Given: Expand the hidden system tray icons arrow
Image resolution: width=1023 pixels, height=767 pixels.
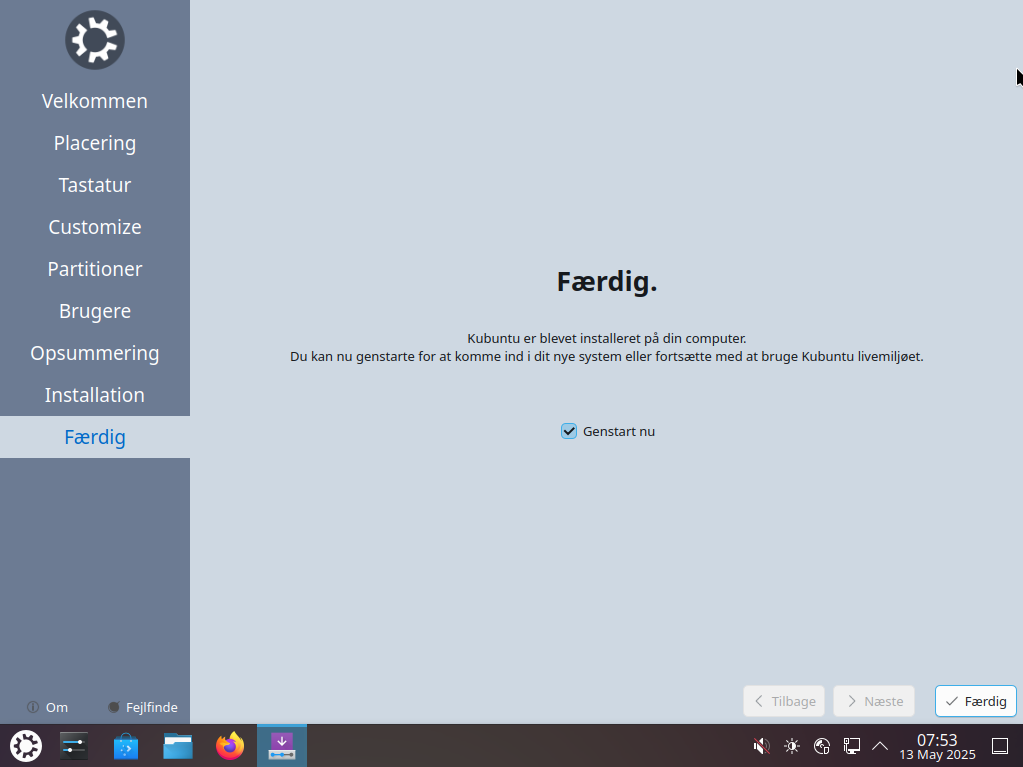Looking at the screenshot, I should tap(879, 745).
